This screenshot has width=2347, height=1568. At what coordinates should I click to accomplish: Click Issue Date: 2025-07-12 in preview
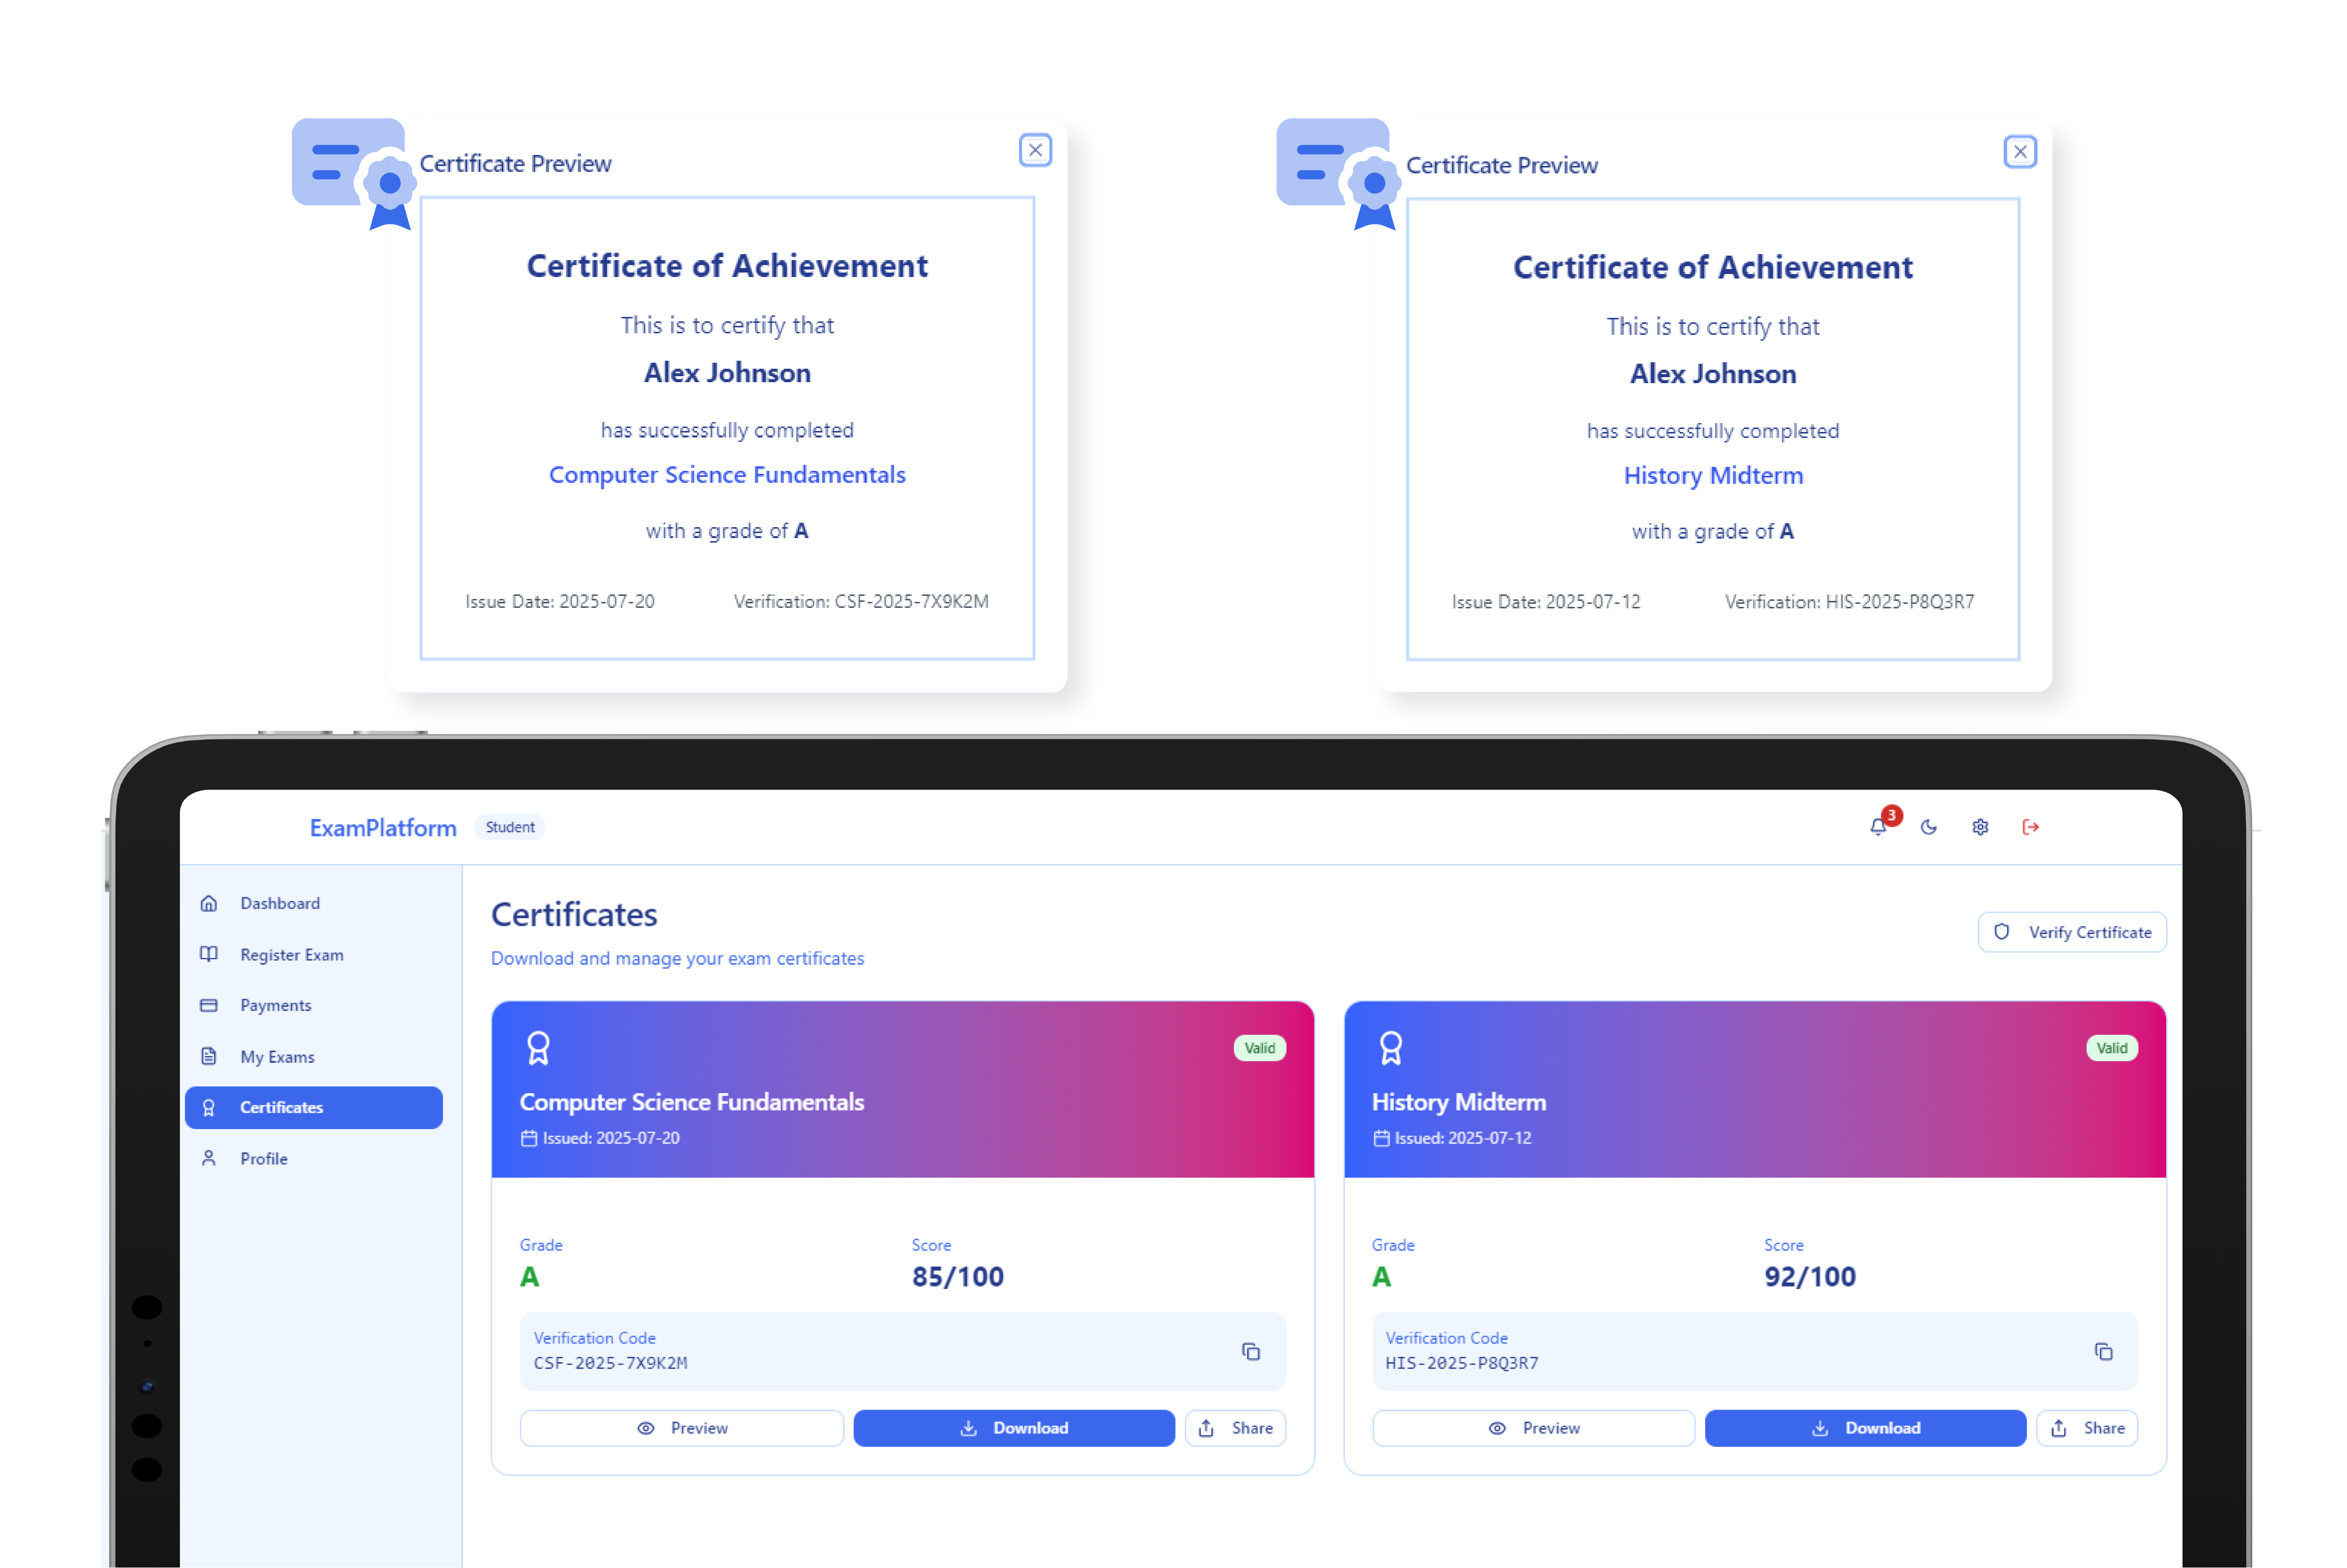point(1546,602)
